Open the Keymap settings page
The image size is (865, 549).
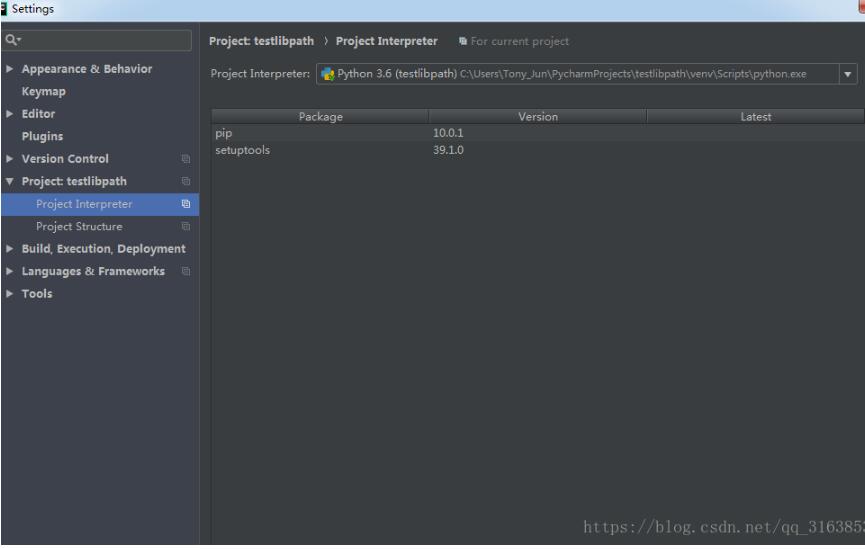44,92
